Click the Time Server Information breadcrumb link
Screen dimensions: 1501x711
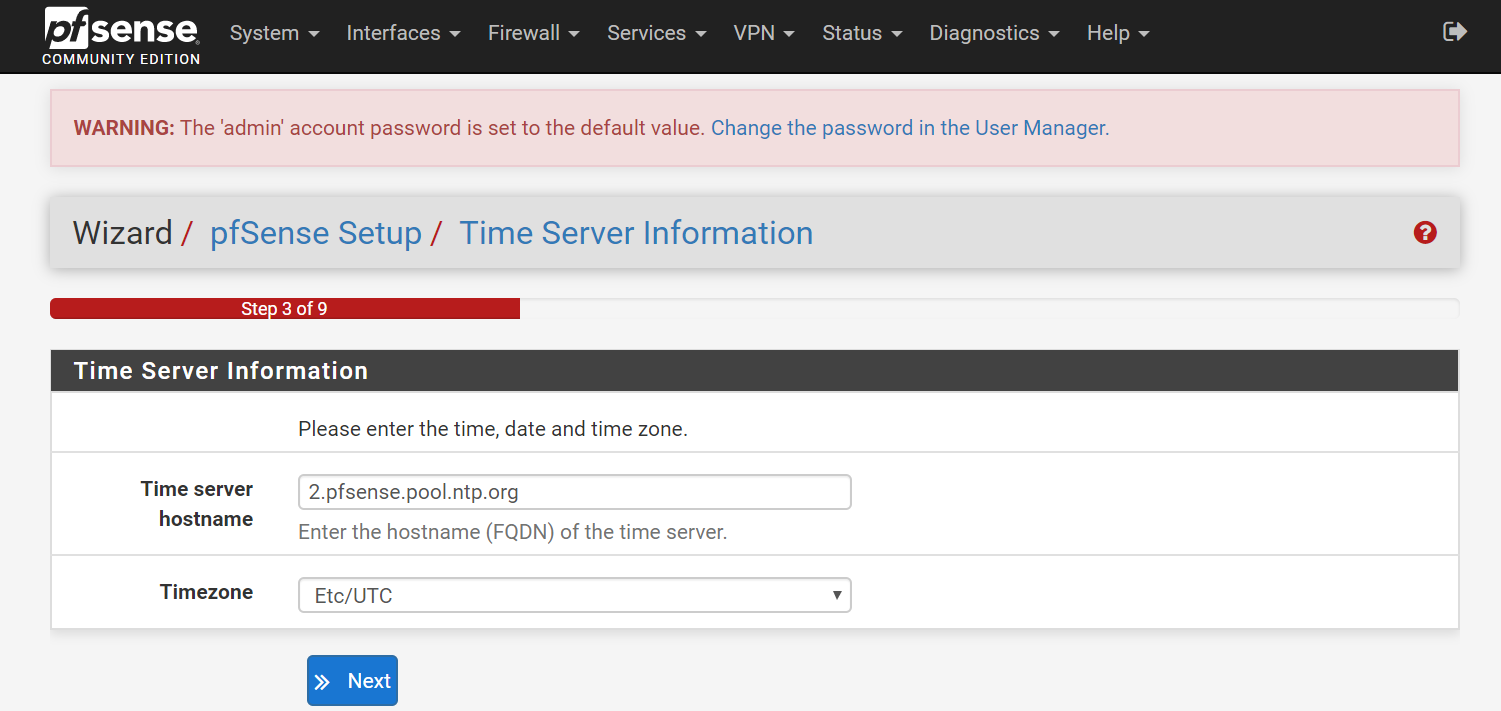click(x=636, y=233)
